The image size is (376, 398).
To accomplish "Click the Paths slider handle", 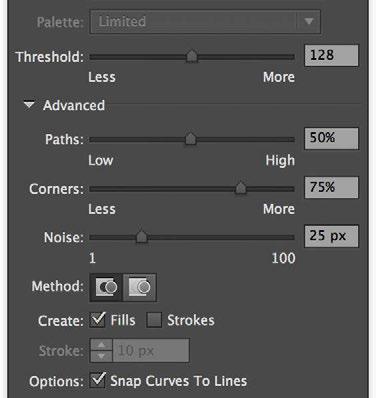I will 190,139.
